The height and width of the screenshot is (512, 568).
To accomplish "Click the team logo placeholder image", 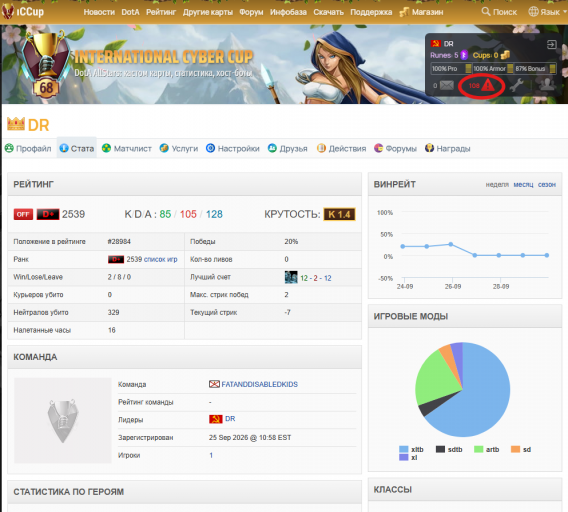I will tap(63, 420).
